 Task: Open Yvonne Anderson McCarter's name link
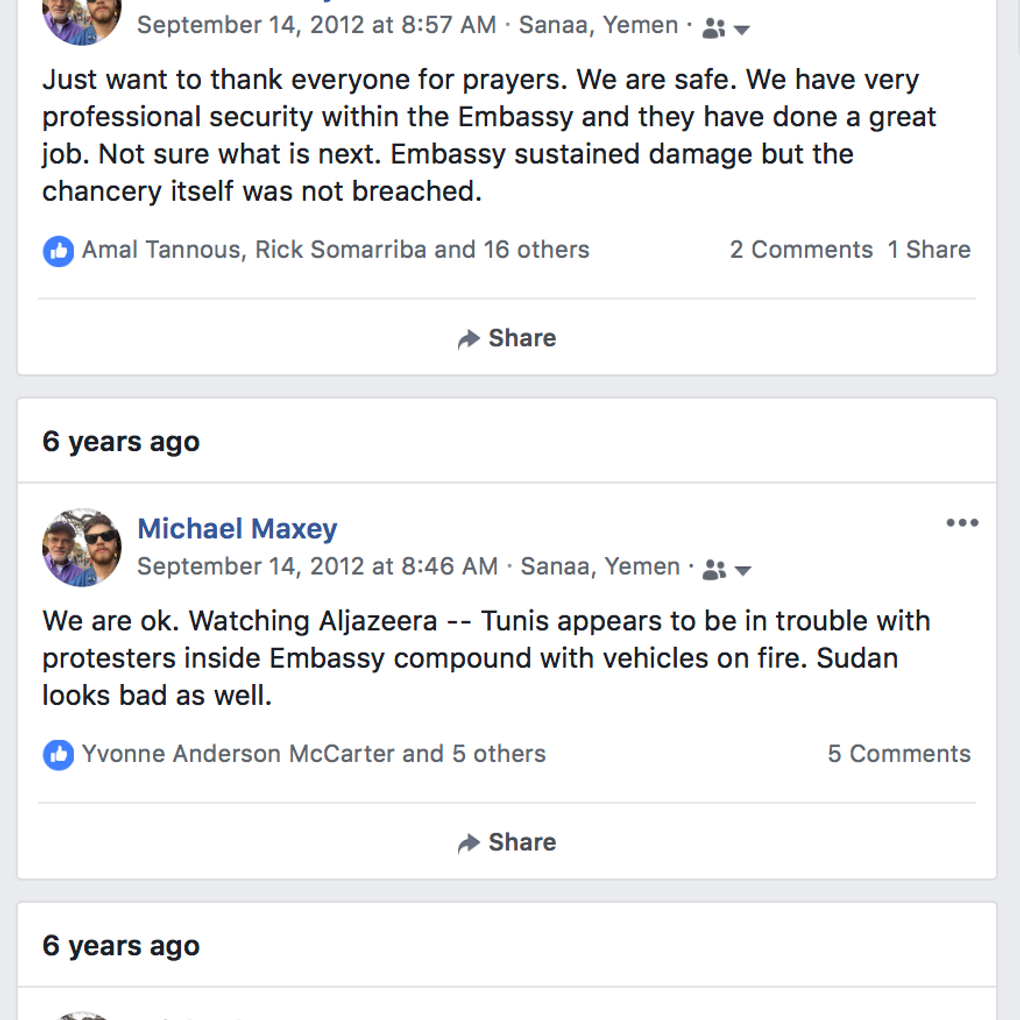click(x=238, y=754)
